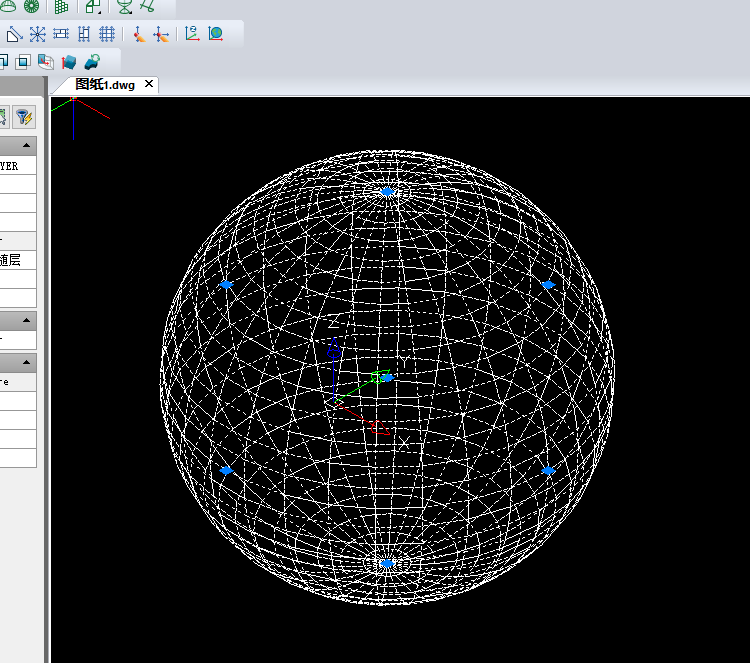Viewport: 750px width, 663px height.
Task: Click the quick select funnel icon
Action: point(24,117)
